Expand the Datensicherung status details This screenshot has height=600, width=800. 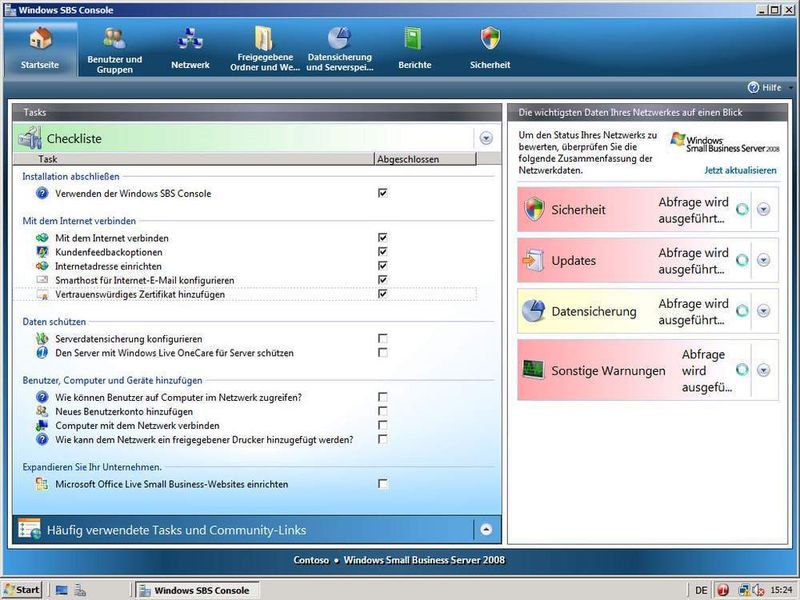click(x=763, y=311)
